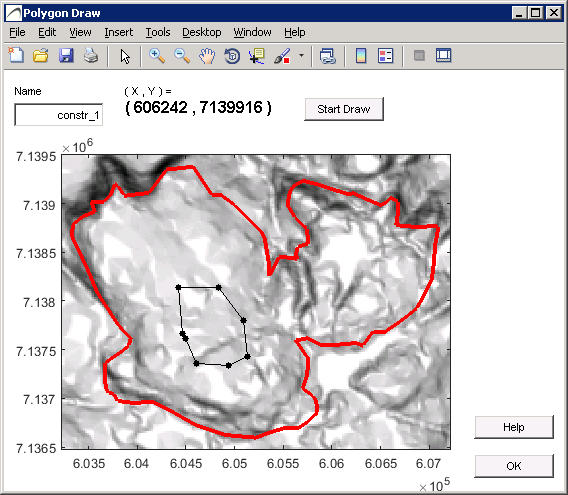This screenshot has height=495, width=568.
Task: Click the Print figure icon
Action: [x=91, y=56]
